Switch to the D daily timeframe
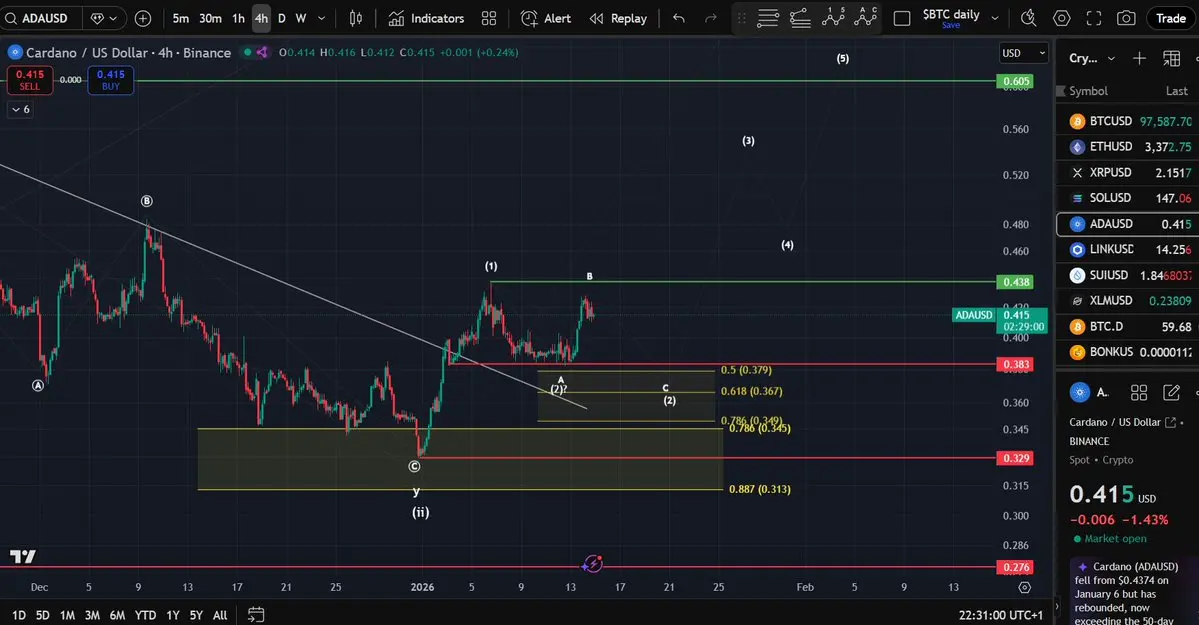The image size is (1199, 625). [x=281, y=18]
